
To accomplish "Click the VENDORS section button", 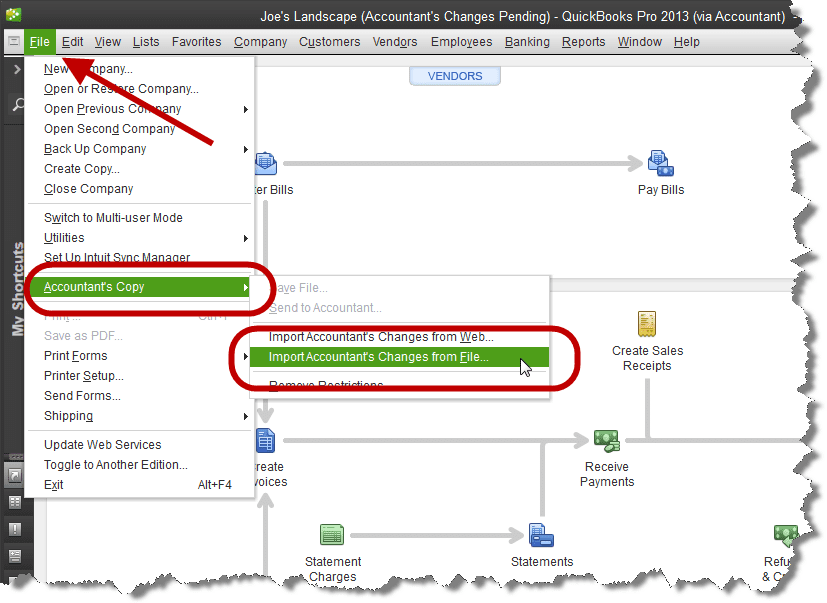I will click(455, 76).
